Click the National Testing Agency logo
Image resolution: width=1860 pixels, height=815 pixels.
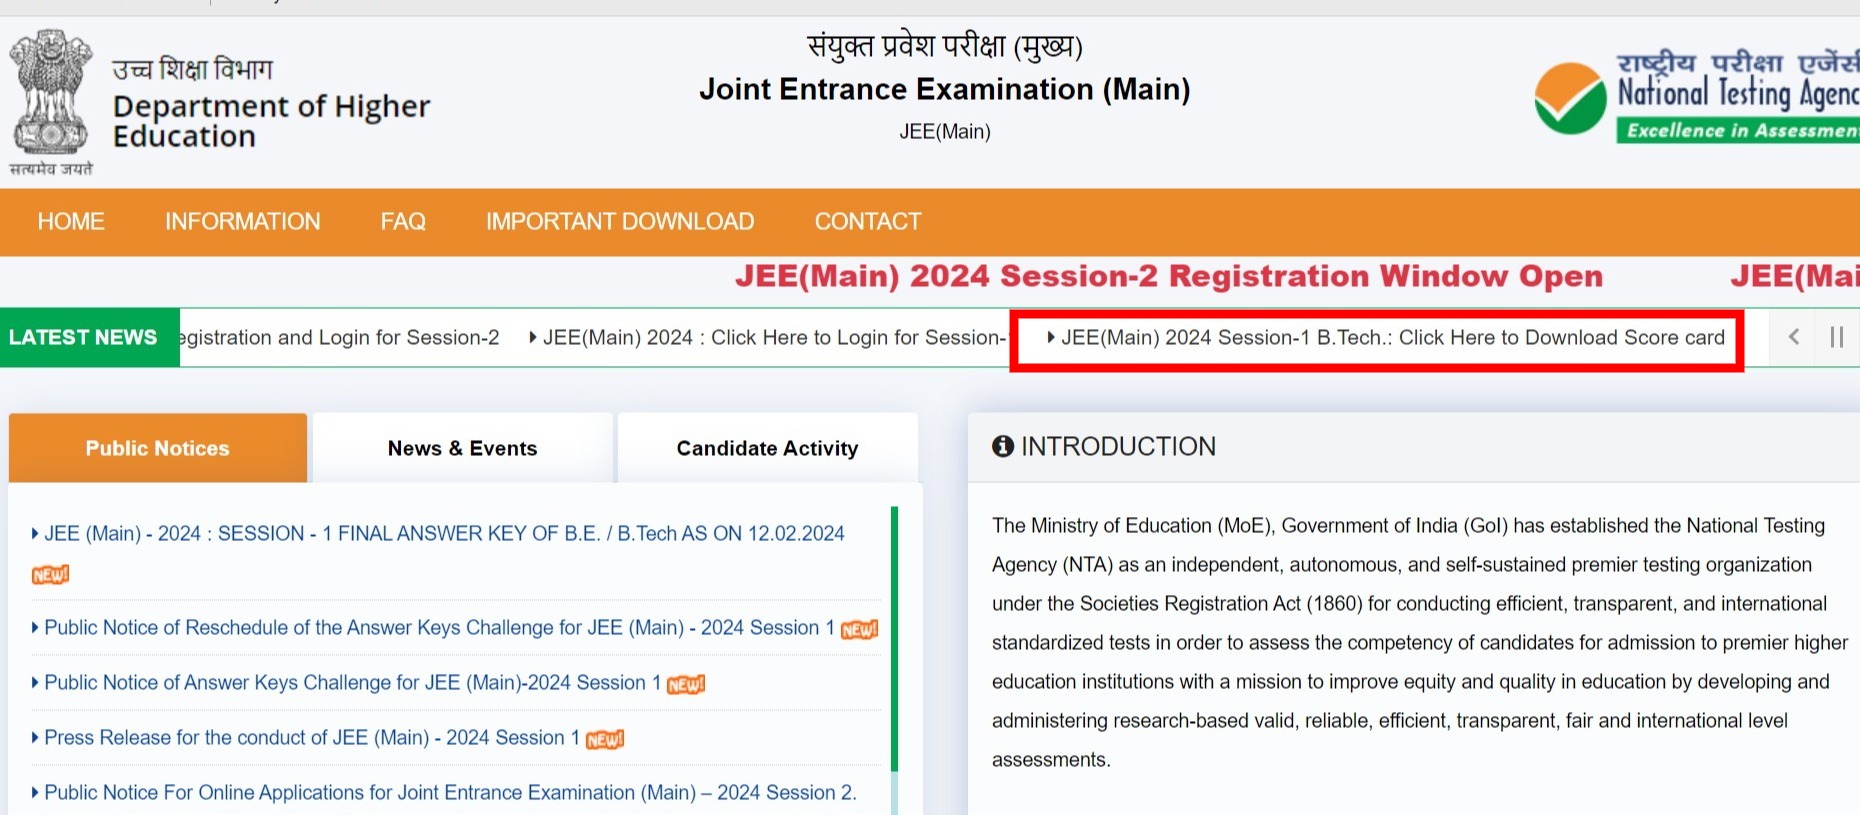(1696, 99)
